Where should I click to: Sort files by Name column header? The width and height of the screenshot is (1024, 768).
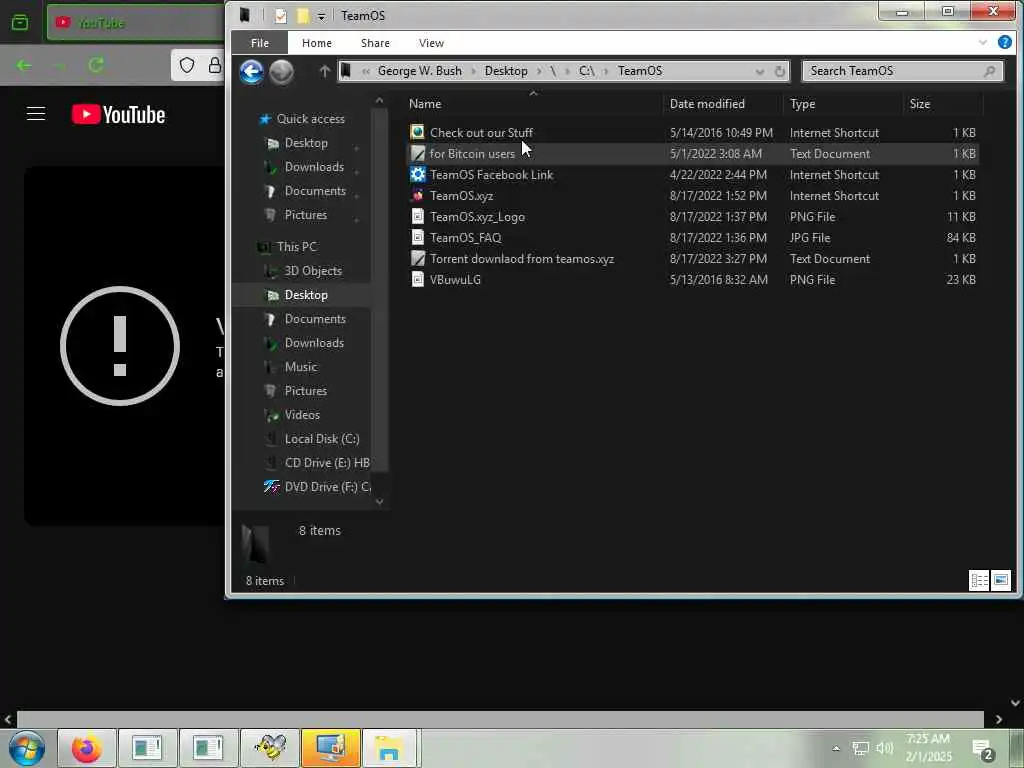tap(533, 104)
